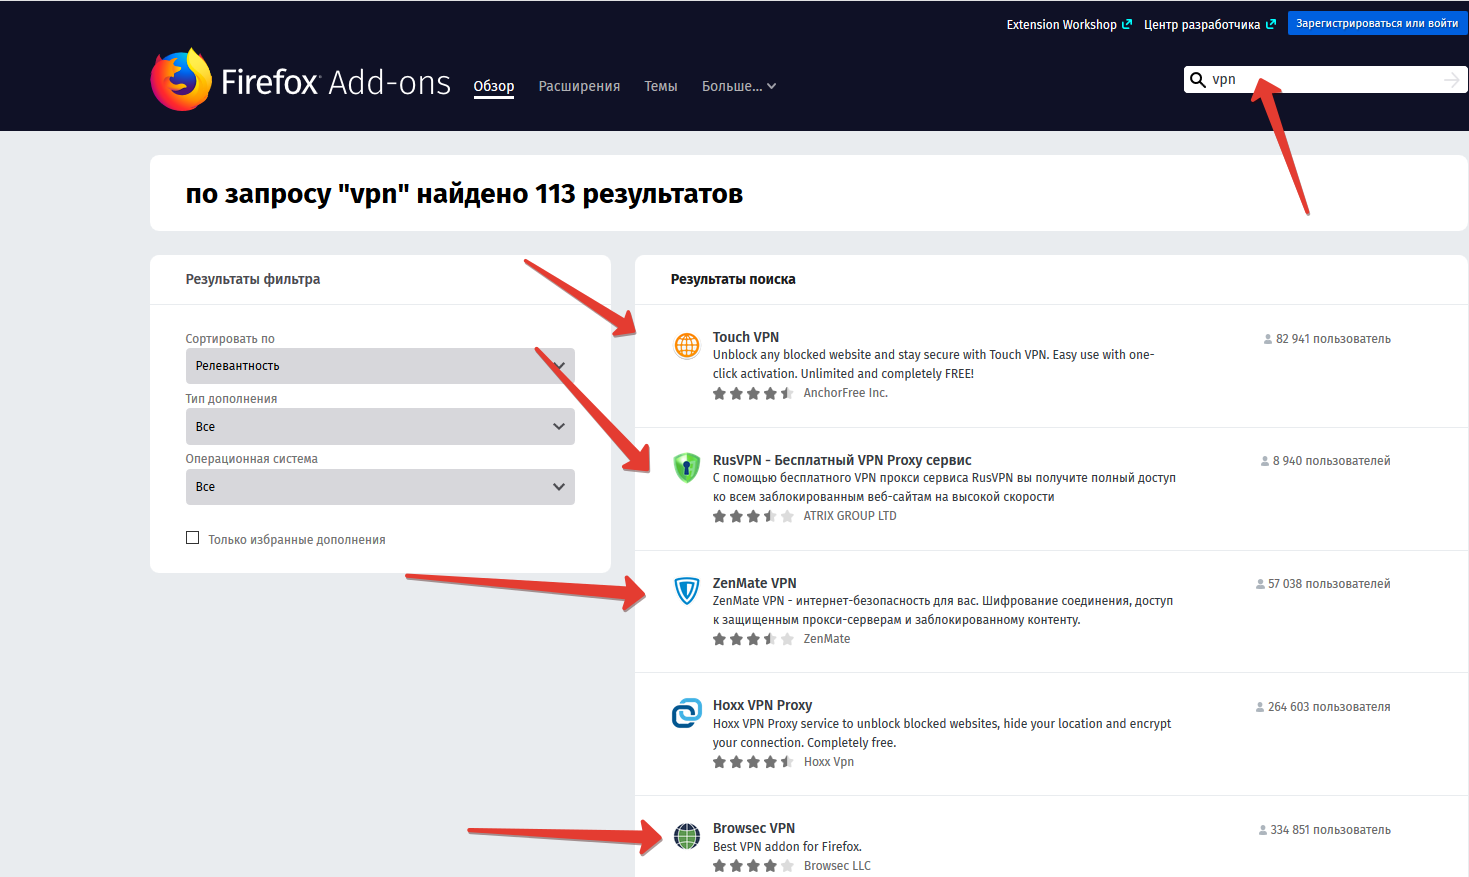
Task: Click ATRIX GROUP LTD author name
Action: click(x=850, y=516)
